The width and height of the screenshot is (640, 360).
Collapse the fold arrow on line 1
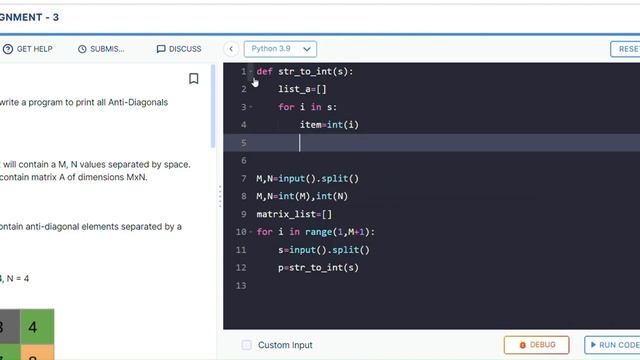click(251, 71)
